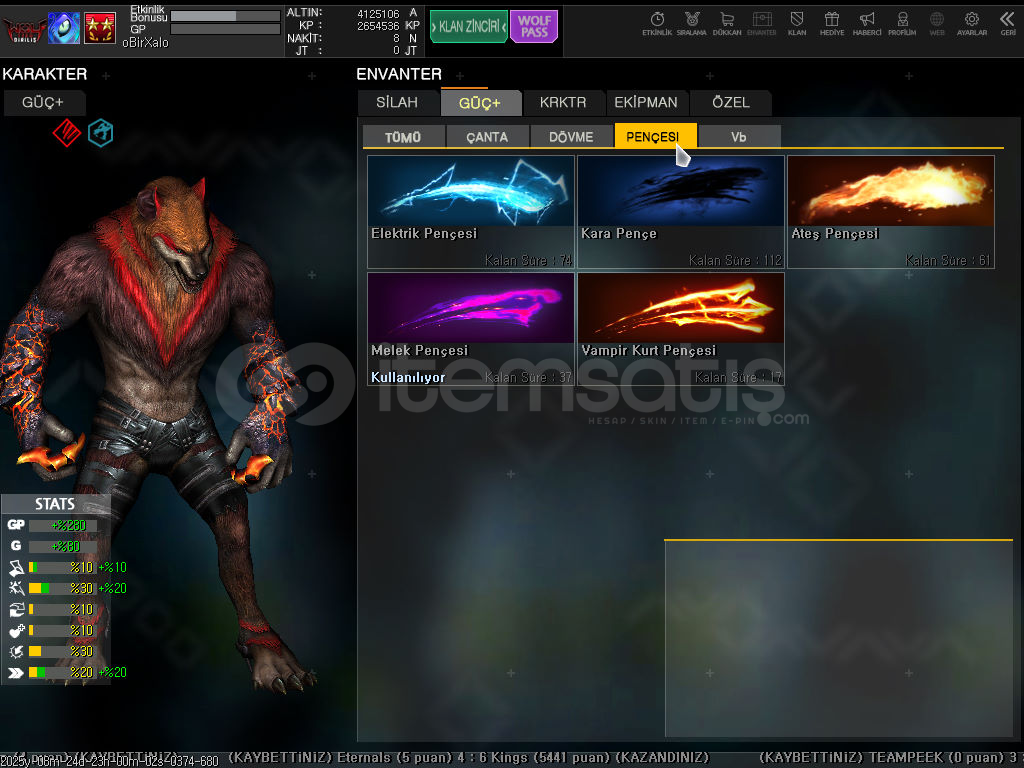Click the teal hexagon power-up icon
This screenshot has height=768, width=1024.
pyautogui.click(x=101, y=133)
